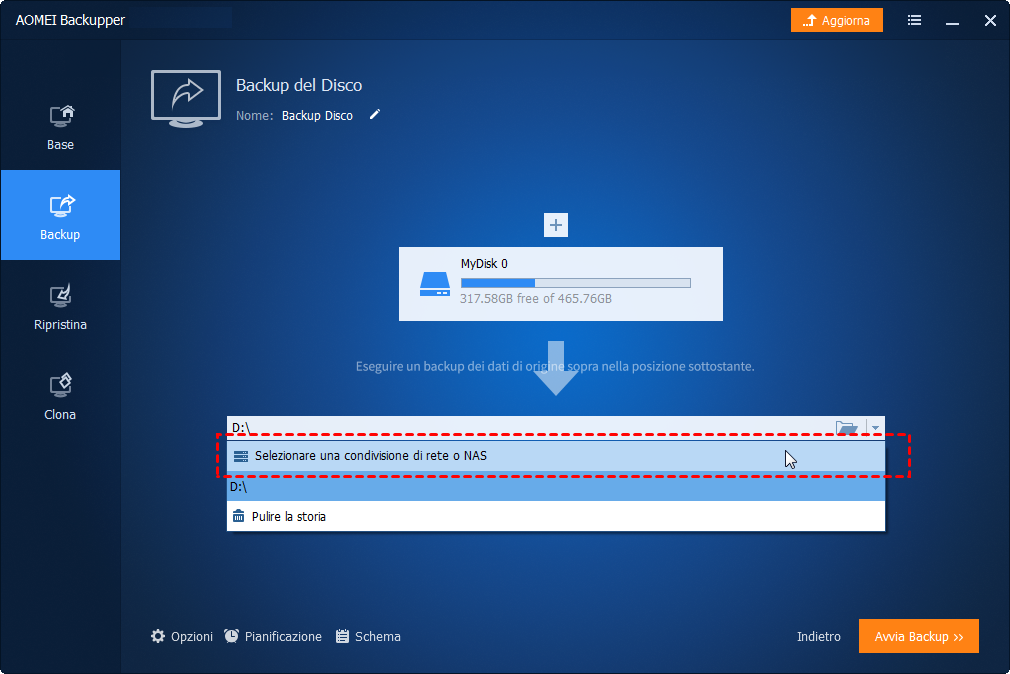Open Opzioni backup settings
Image resolution: width=1010 pixels, height=674 pixels.
182,637
